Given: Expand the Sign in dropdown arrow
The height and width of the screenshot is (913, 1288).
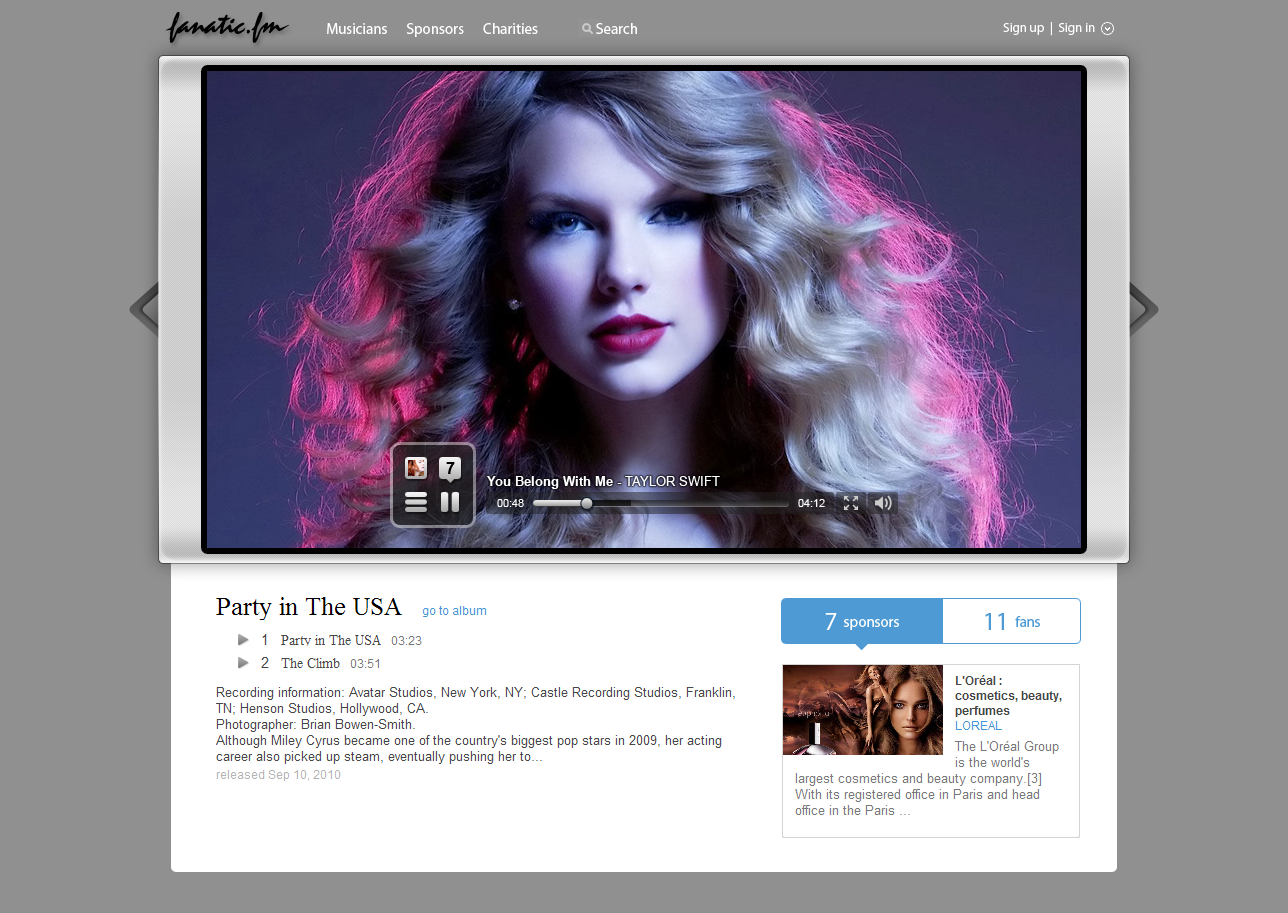Looking at the screenshot, I should pos(1108,28).
